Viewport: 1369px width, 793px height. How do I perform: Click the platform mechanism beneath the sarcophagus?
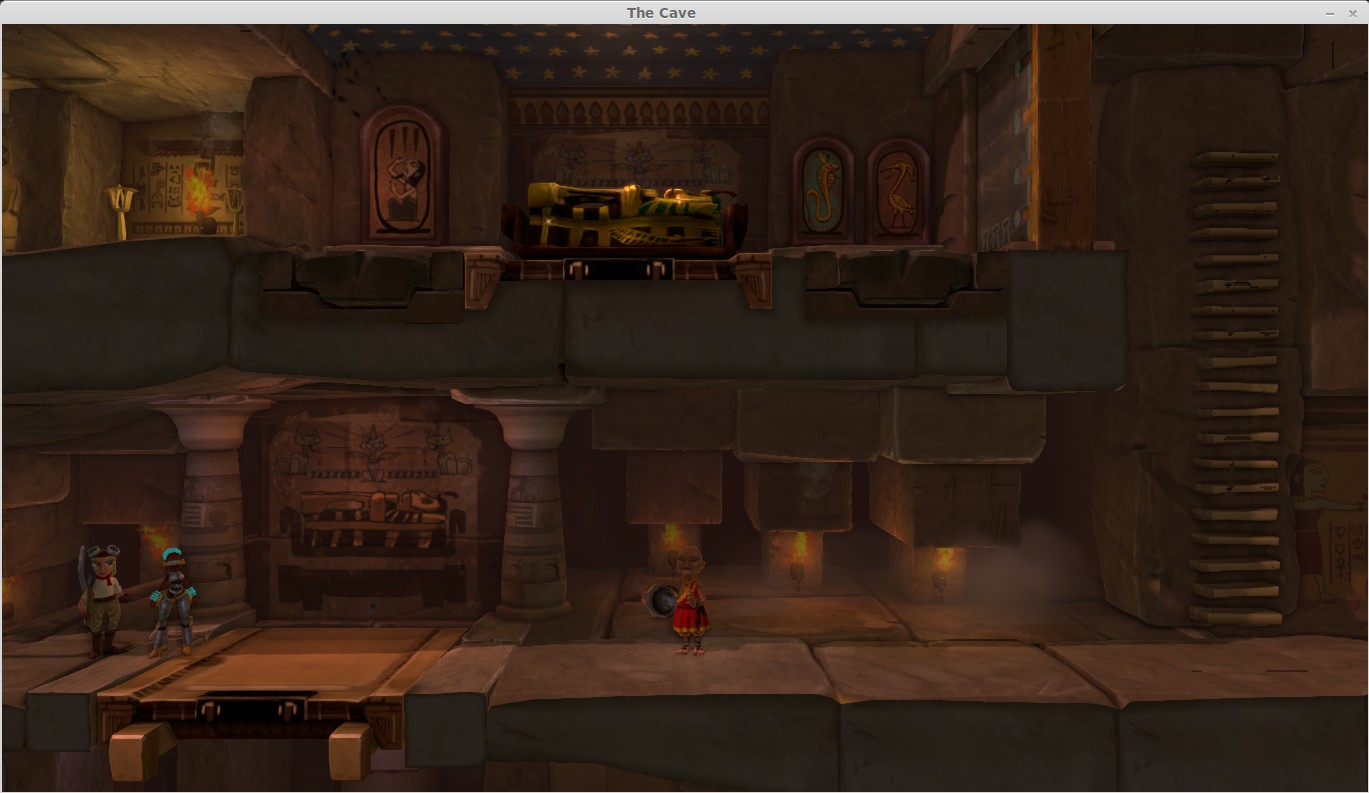click(615, 269)
